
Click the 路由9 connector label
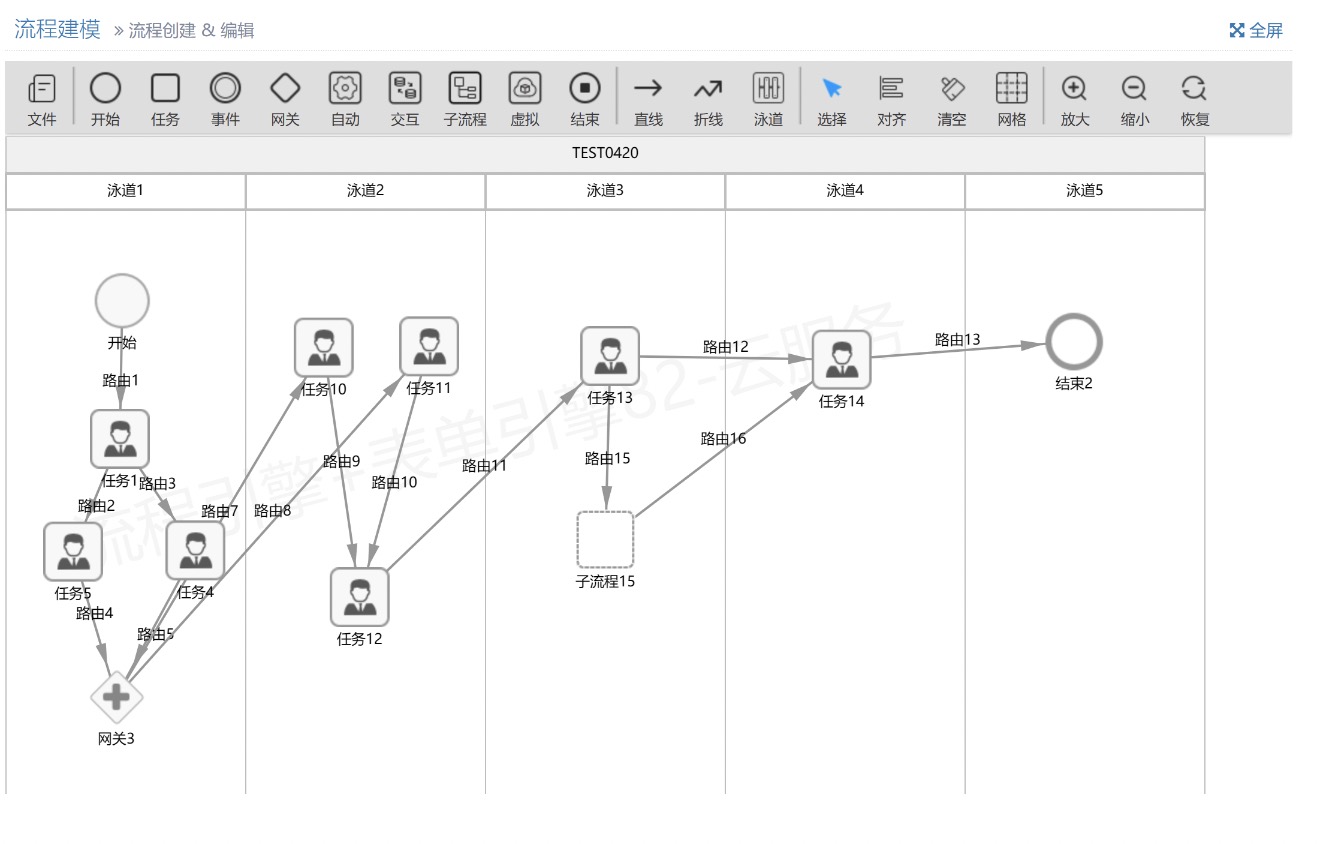[341, 461]
